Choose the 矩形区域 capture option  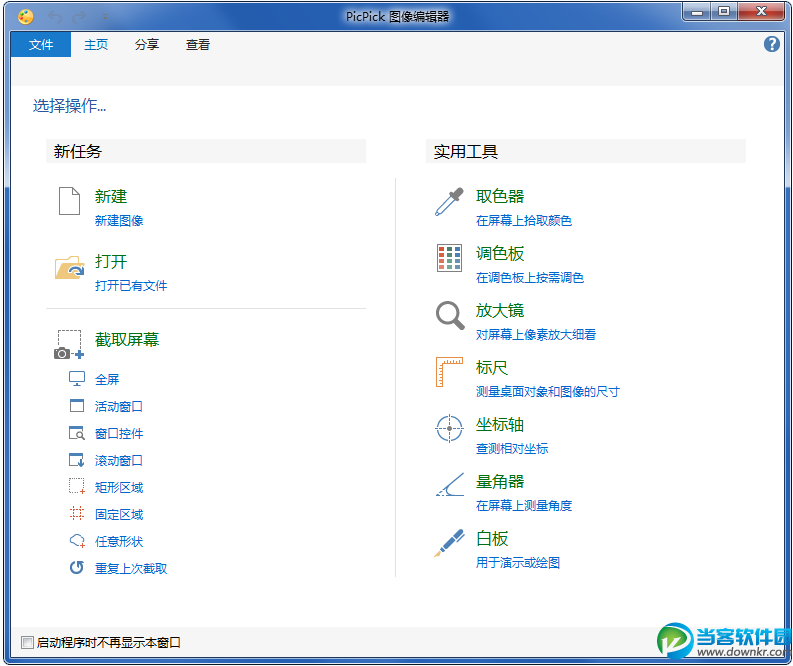coord(119,487)
